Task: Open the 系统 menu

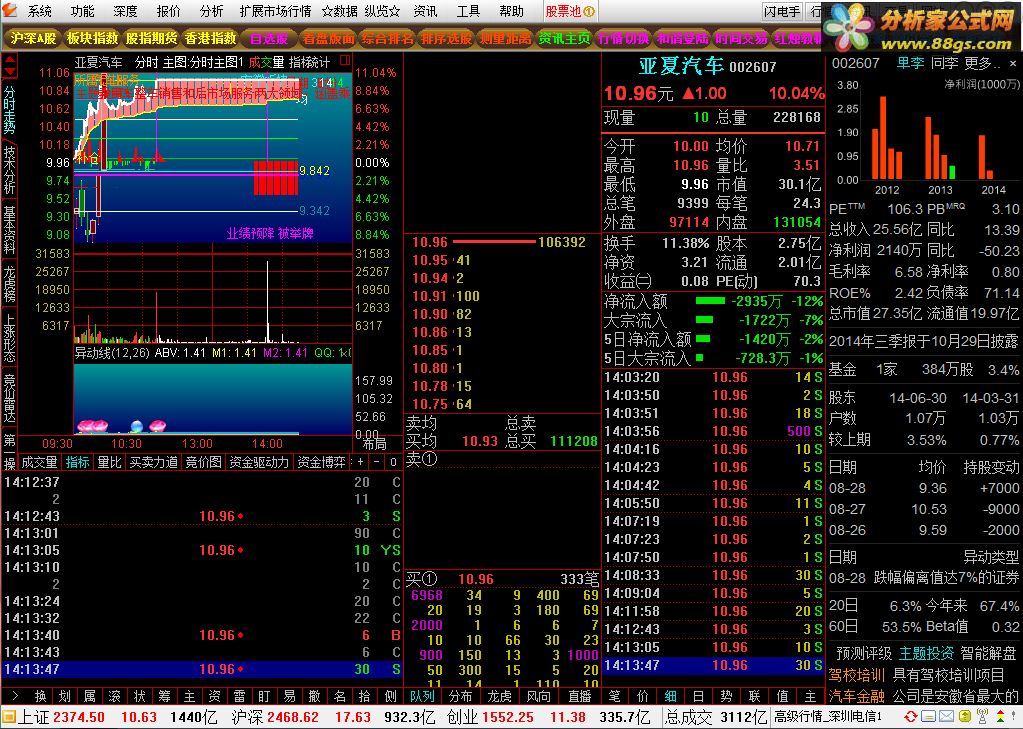Action: (x=39, y=11)
